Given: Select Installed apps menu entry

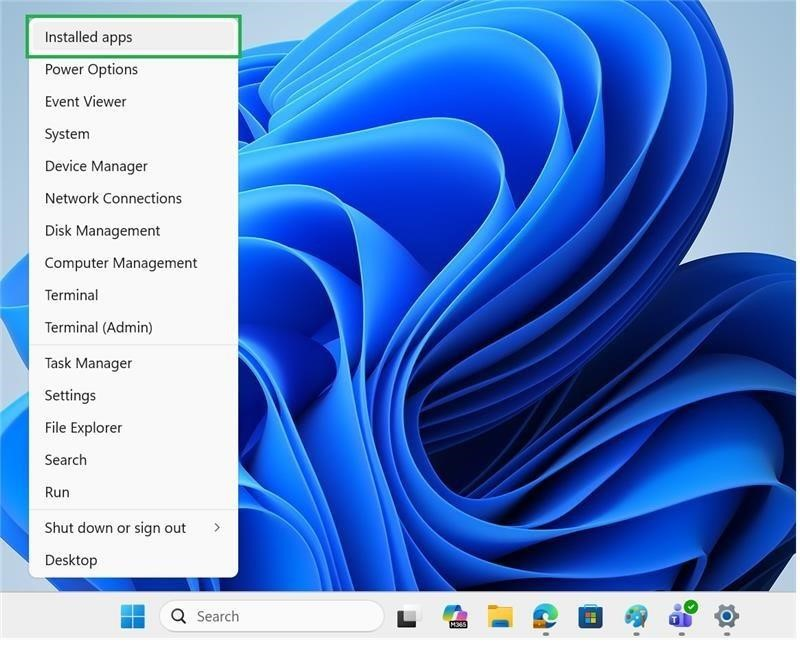Looking at the screenshot, I should [x=134, y=37].
